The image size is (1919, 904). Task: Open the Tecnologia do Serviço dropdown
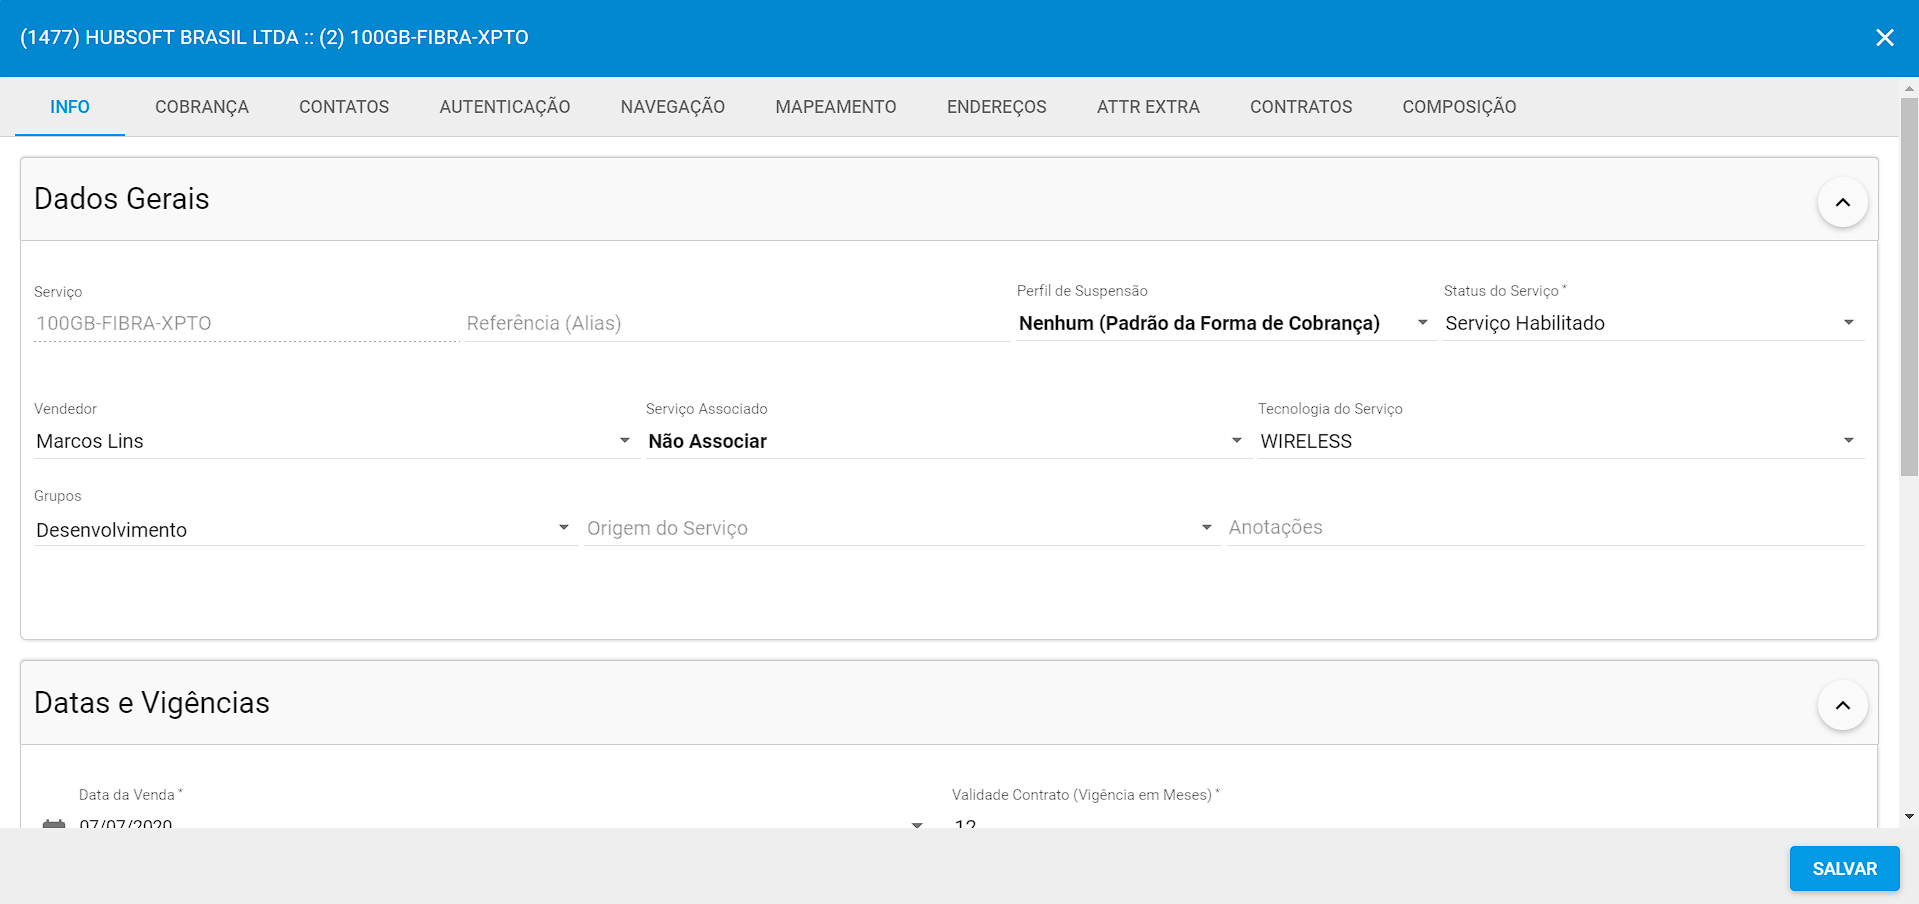point(1560,441)
